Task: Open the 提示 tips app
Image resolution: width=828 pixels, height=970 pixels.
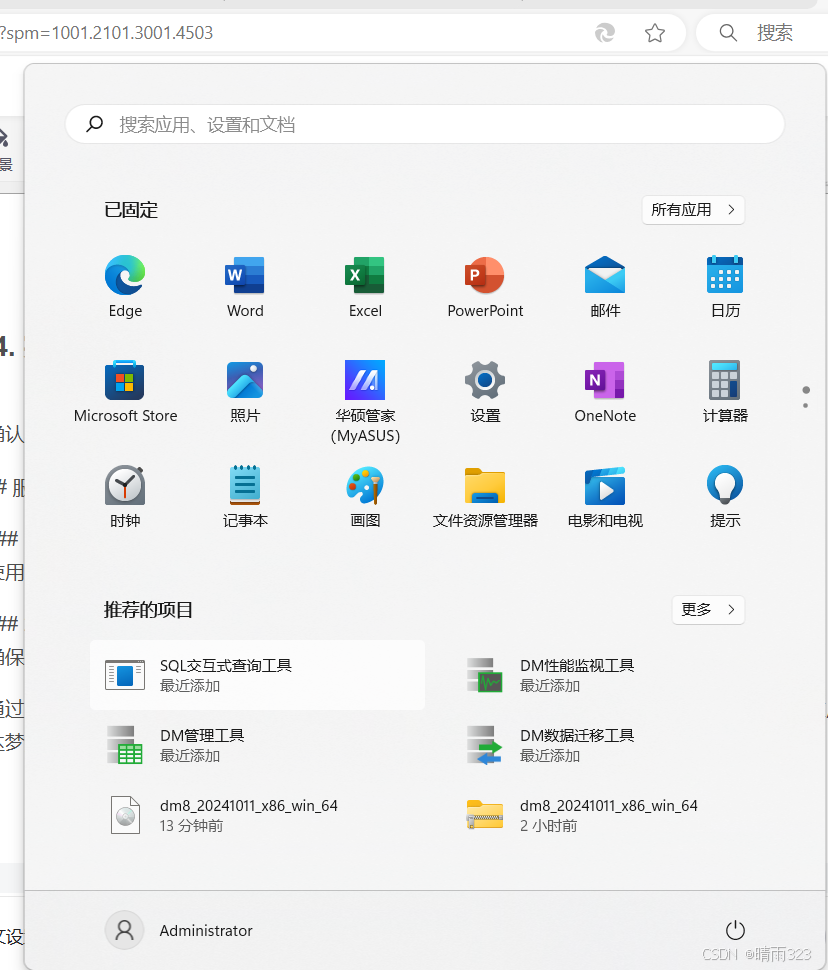Action: tap(725, 497)
